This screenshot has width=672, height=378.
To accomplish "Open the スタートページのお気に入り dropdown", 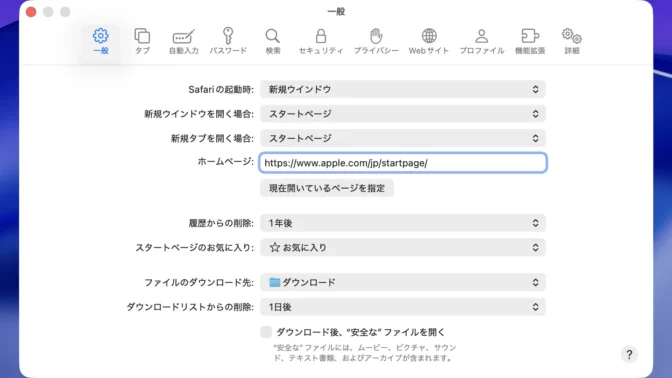I will tap(402, 247).
